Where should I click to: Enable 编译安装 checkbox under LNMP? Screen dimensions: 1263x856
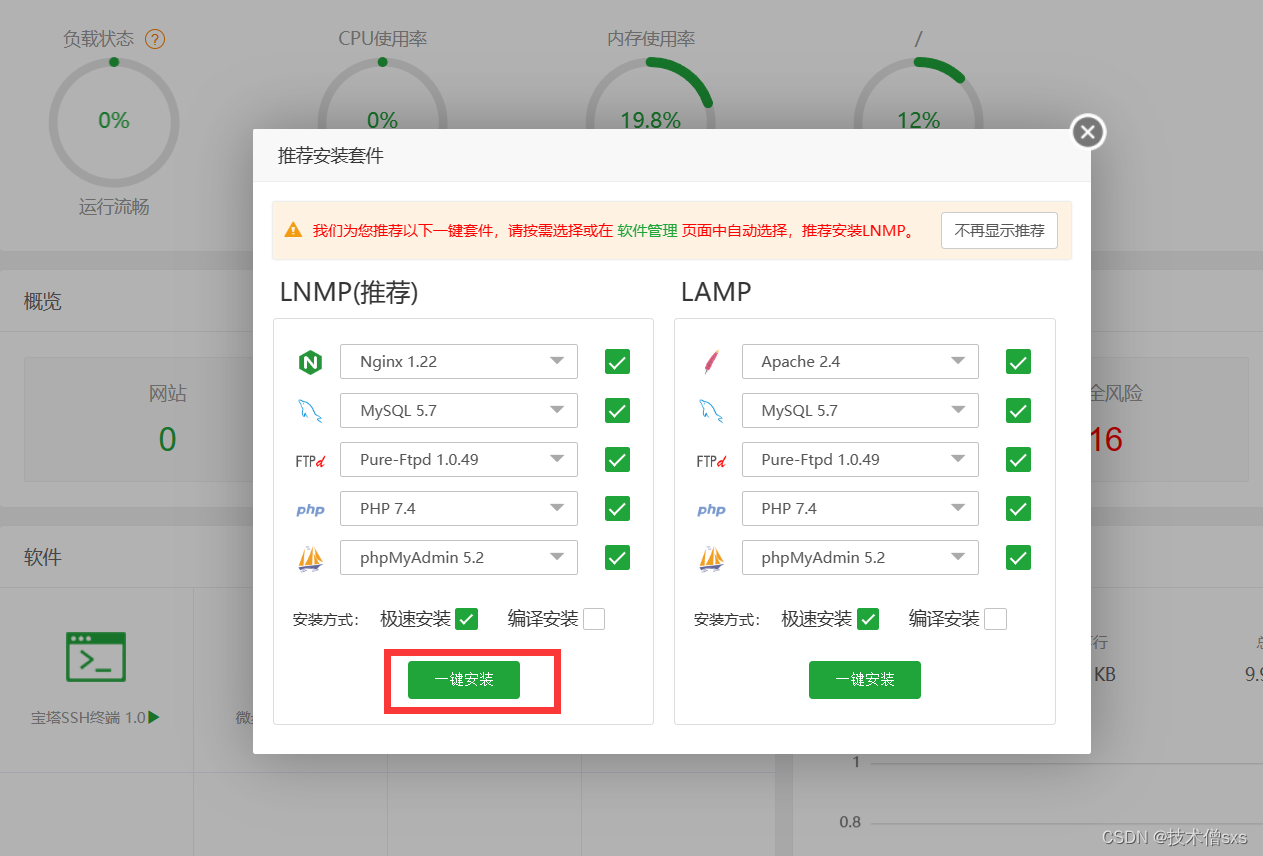click(594, 619)
